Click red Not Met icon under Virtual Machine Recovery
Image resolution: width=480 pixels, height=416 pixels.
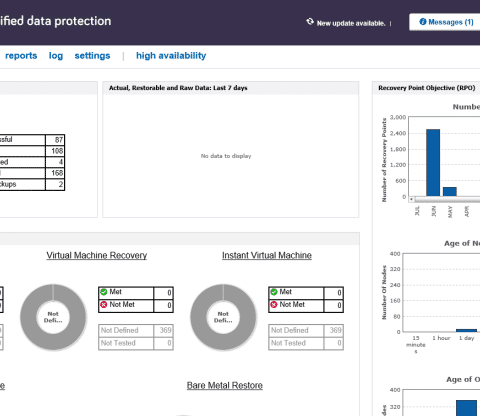point(104,305)
